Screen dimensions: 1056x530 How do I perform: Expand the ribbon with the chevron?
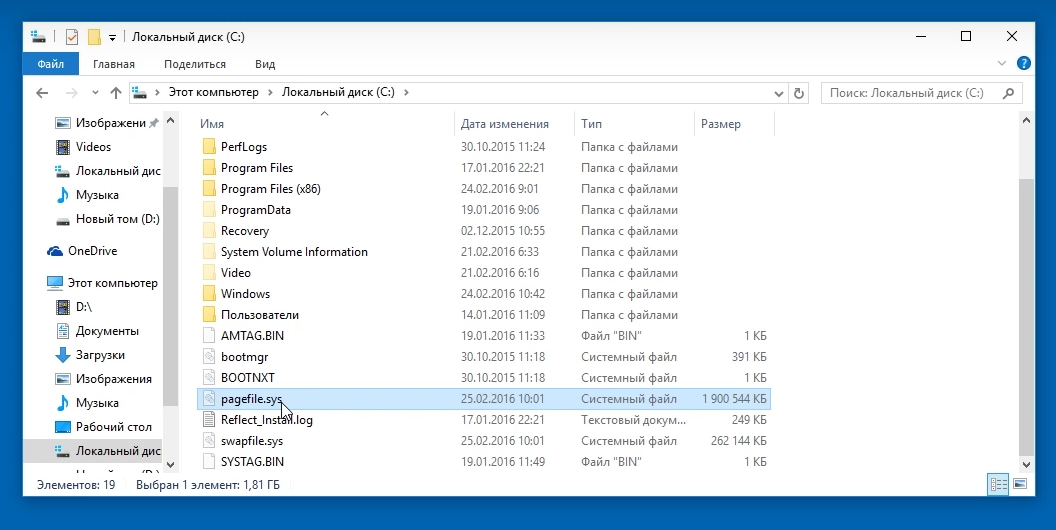(x=1004, y=63)
